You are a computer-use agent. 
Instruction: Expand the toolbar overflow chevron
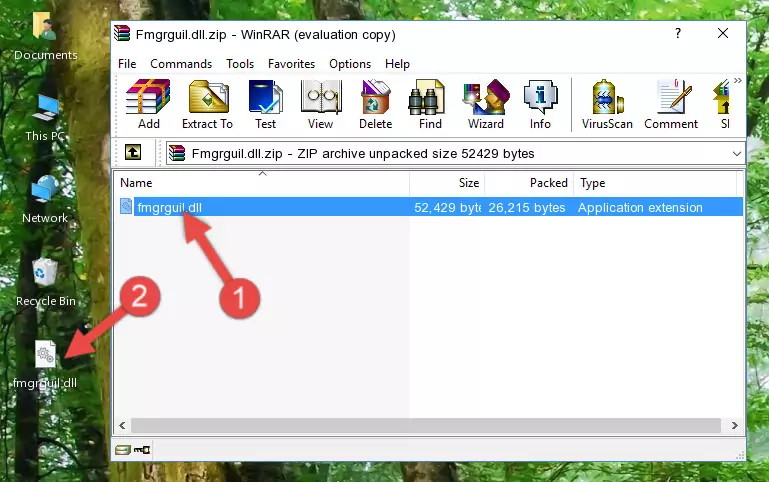coord(738,80)
